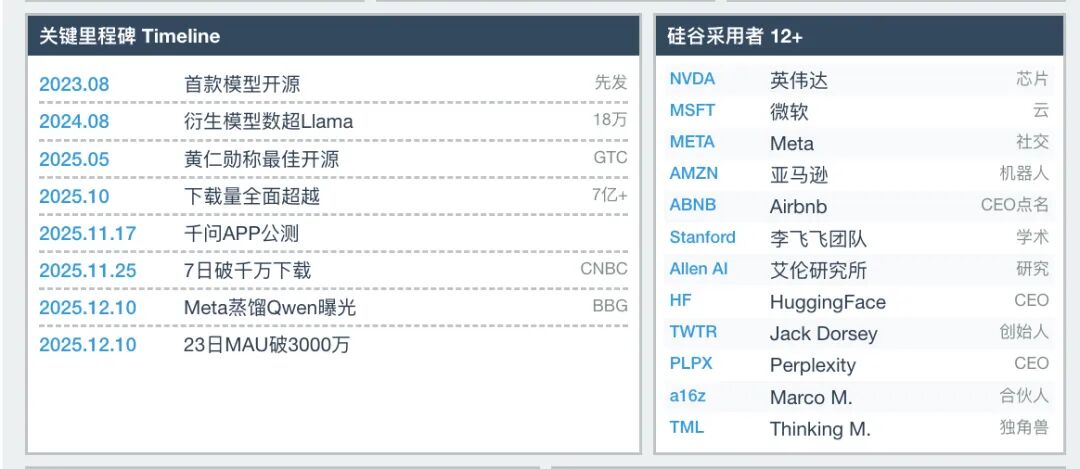Select the Stanford adopter entry

(703, 238)
